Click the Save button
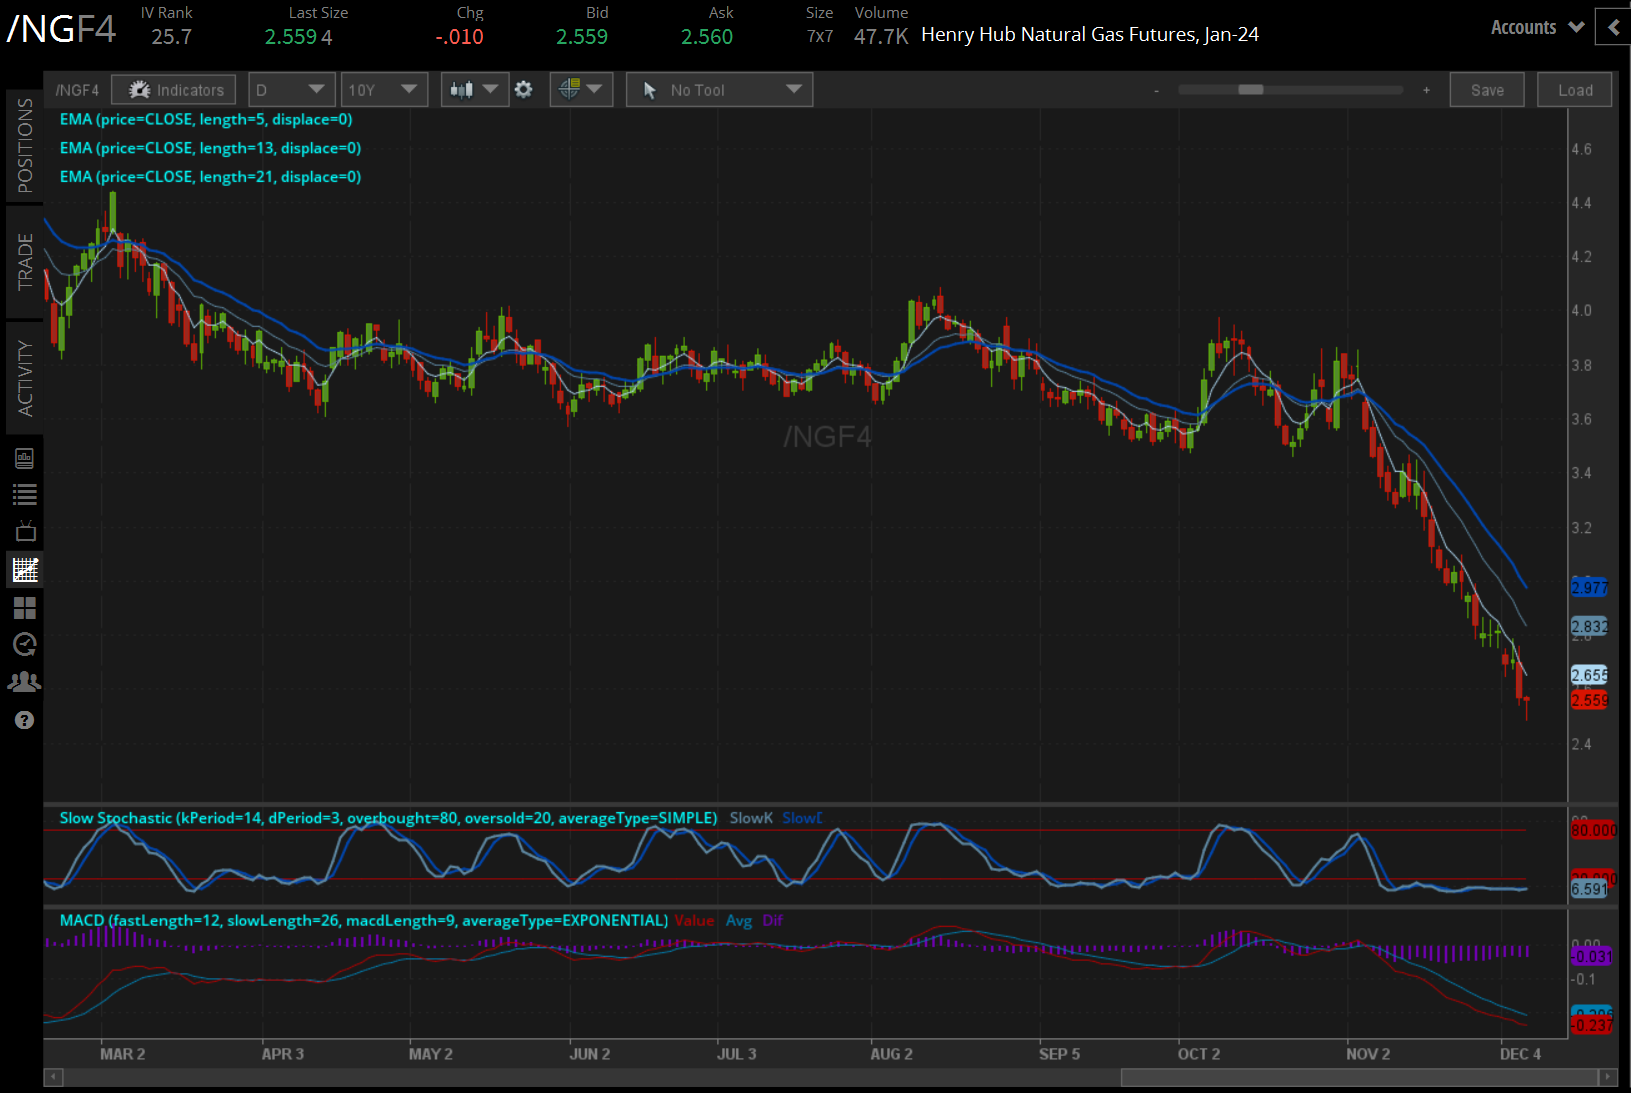The height and width of the screenshot is (1093, 1631). point(1486,90)
